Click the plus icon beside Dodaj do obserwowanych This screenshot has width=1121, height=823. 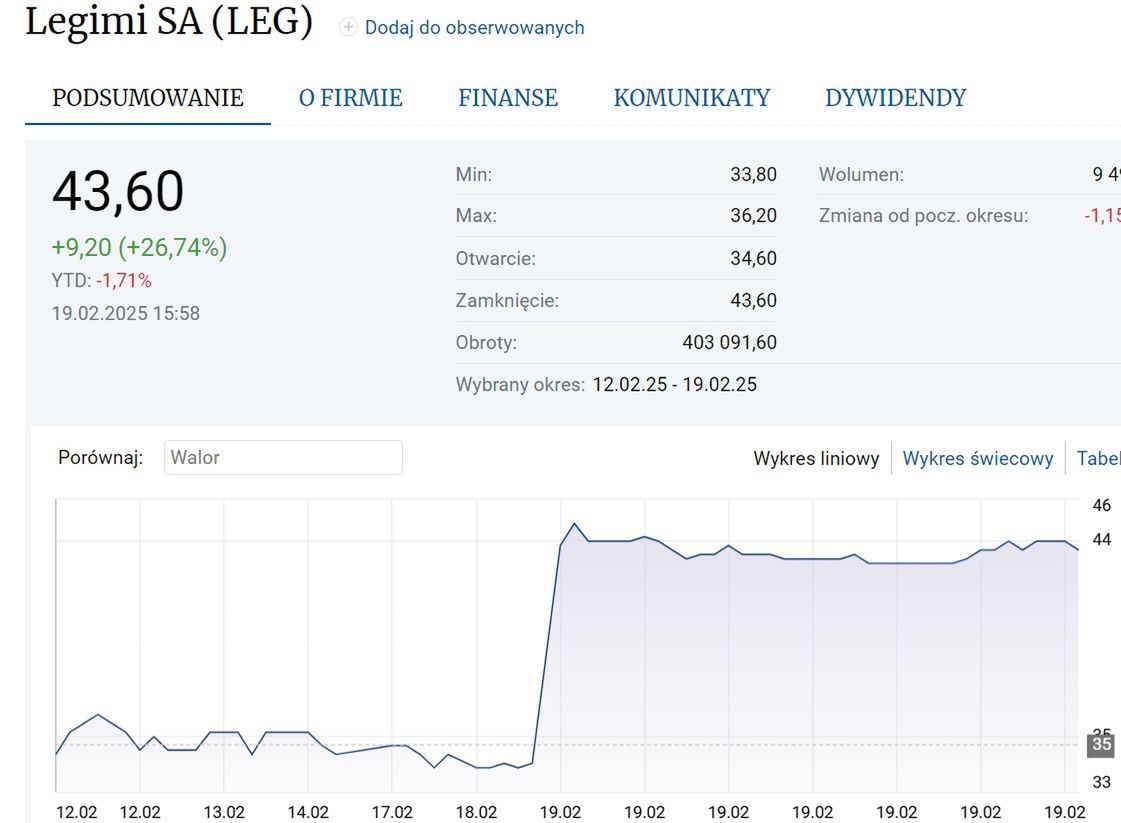click(348, 28)
